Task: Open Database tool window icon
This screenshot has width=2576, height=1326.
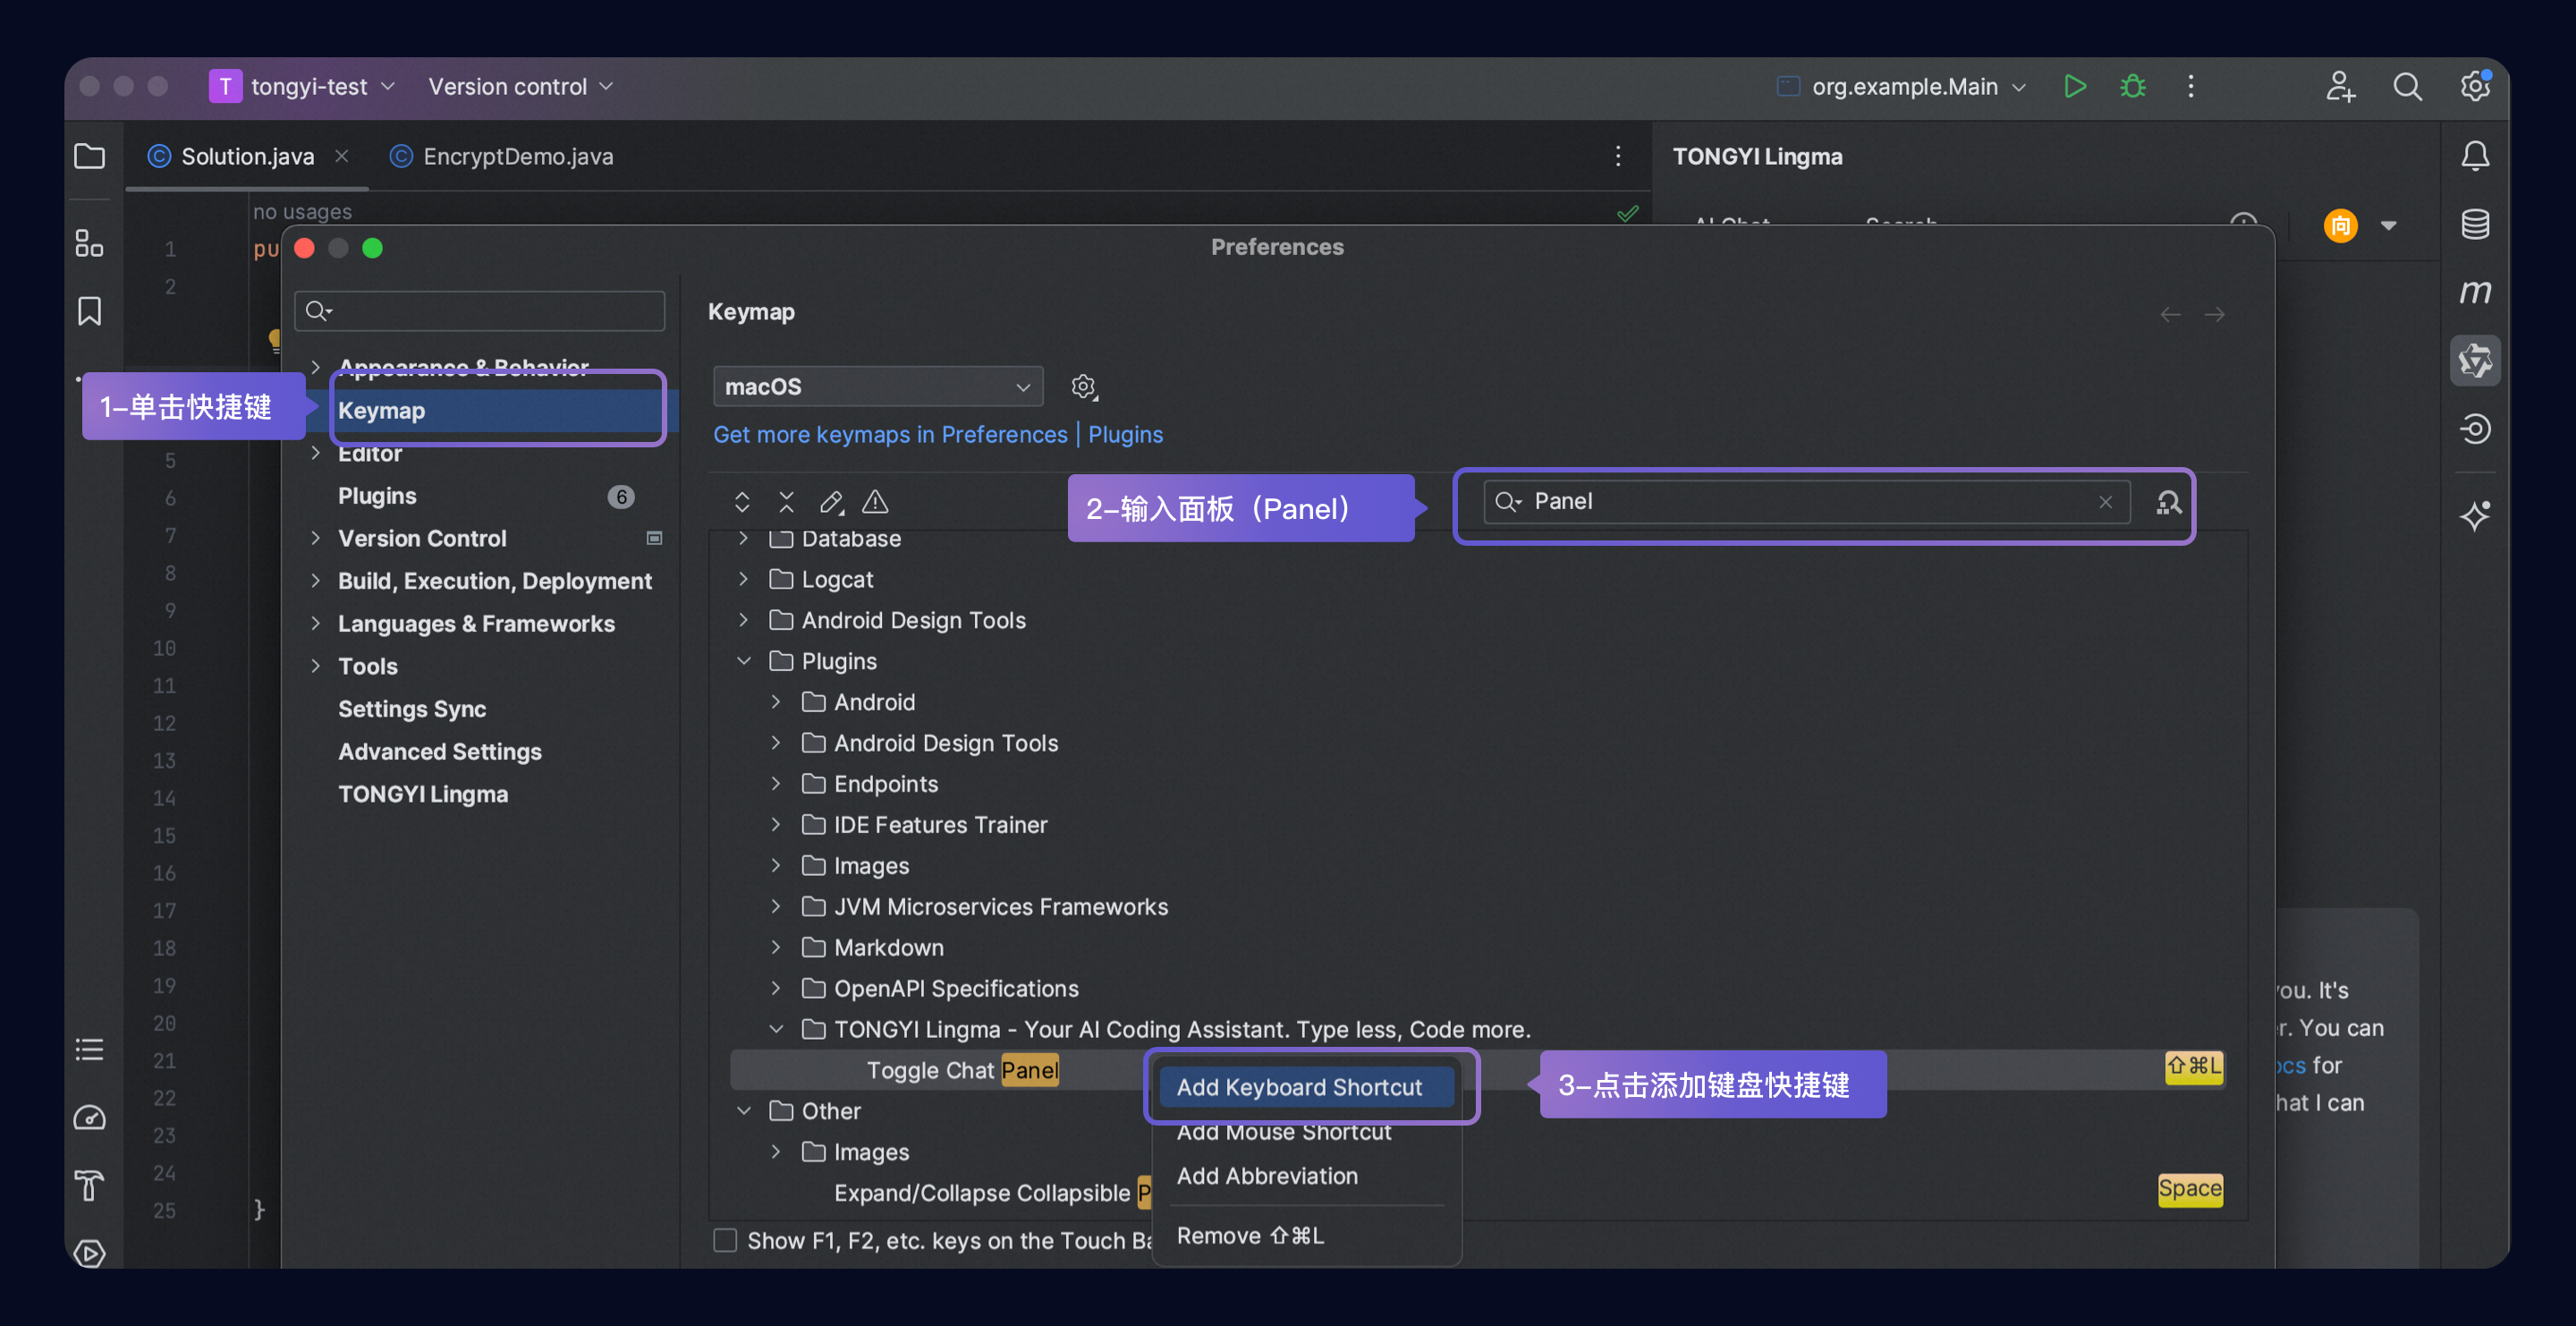Action: (2475, 225)
